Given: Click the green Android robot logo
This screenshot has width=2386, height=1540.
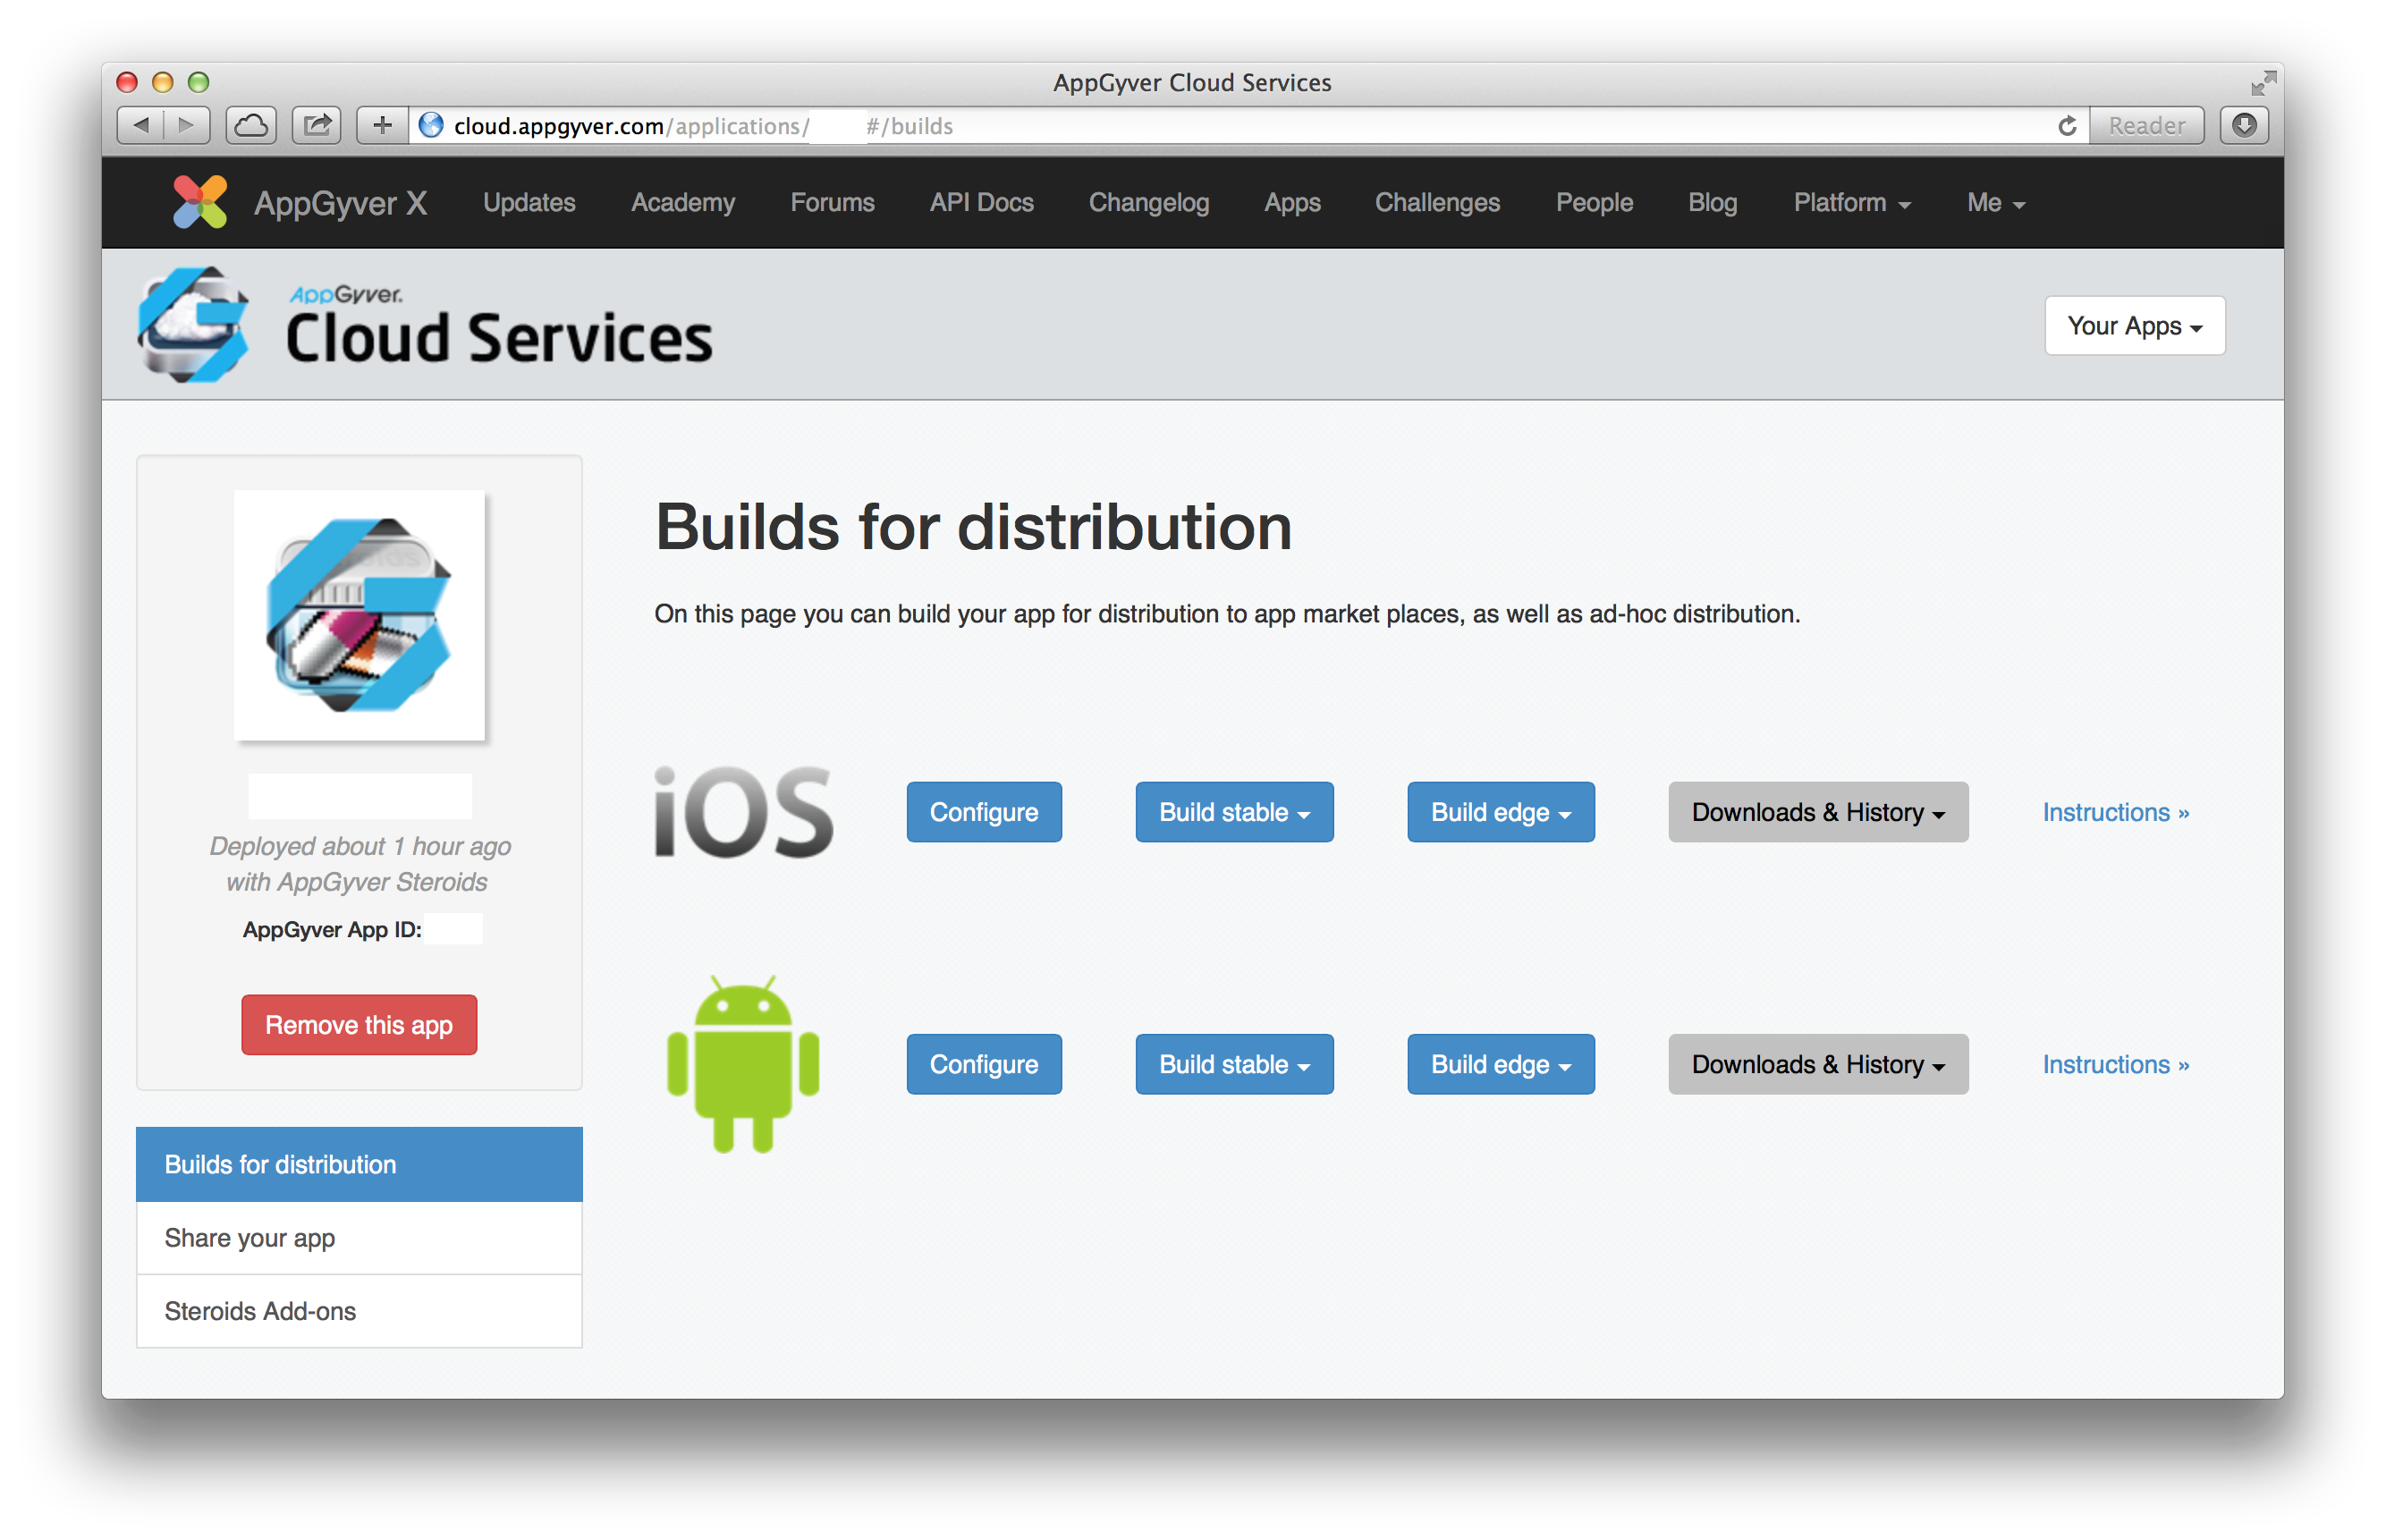Looking at the screenshot, I should click(743, 1064).
